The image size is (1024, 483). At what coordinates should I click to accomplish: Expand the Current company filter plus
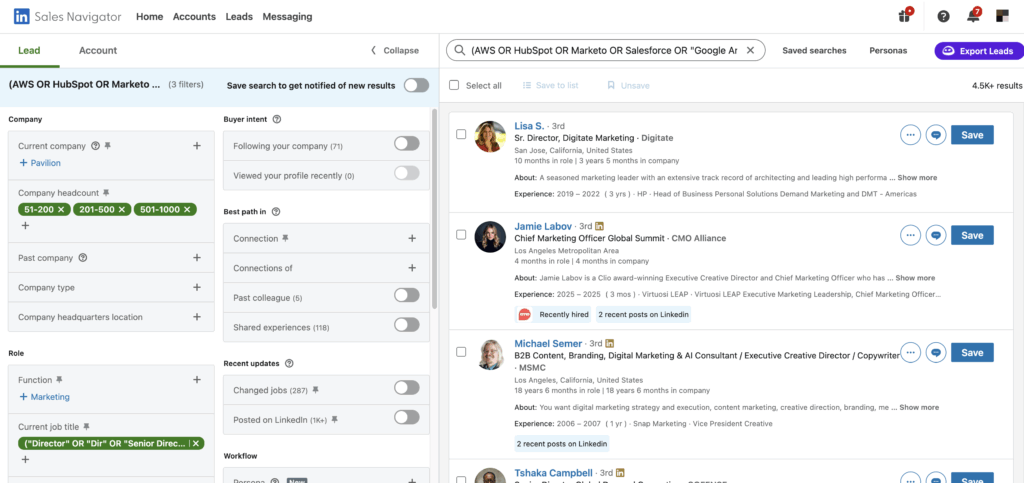pos(197,146)
